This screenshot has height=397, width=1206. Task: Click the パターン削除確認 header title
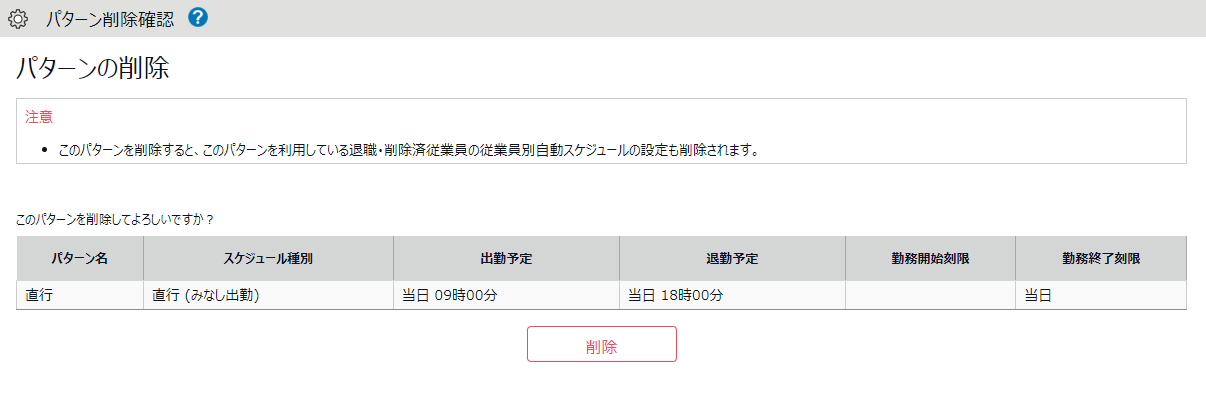(112, 18)
